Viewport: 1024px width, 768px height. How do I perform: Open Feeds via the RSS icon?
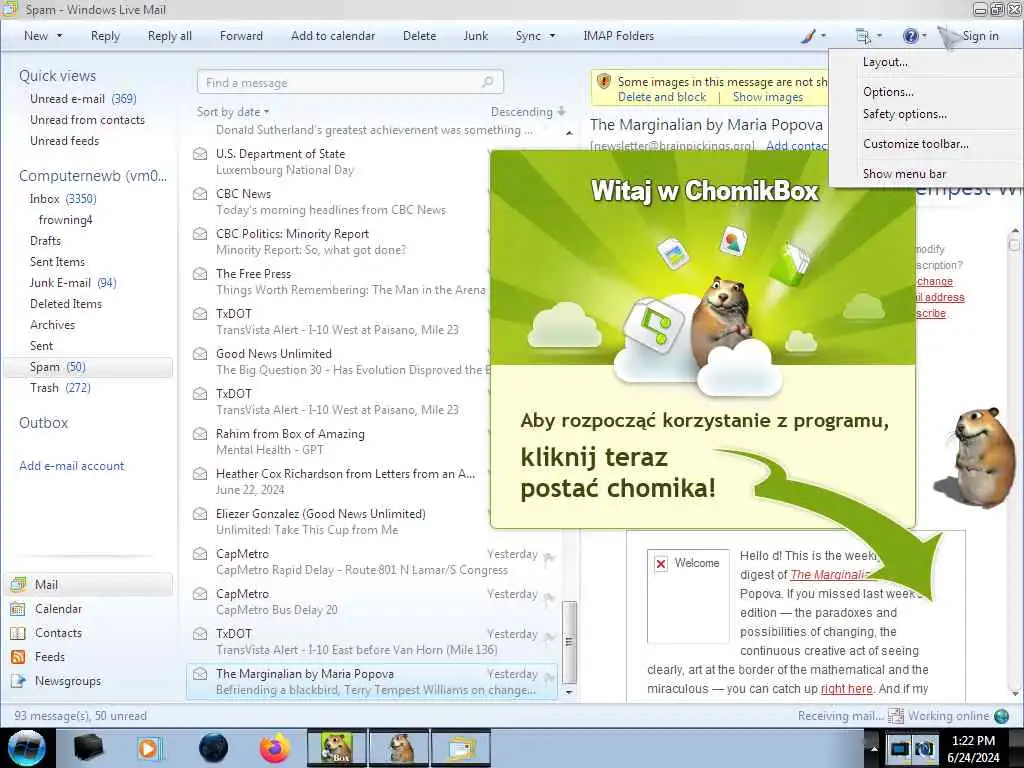coord(18,657)
